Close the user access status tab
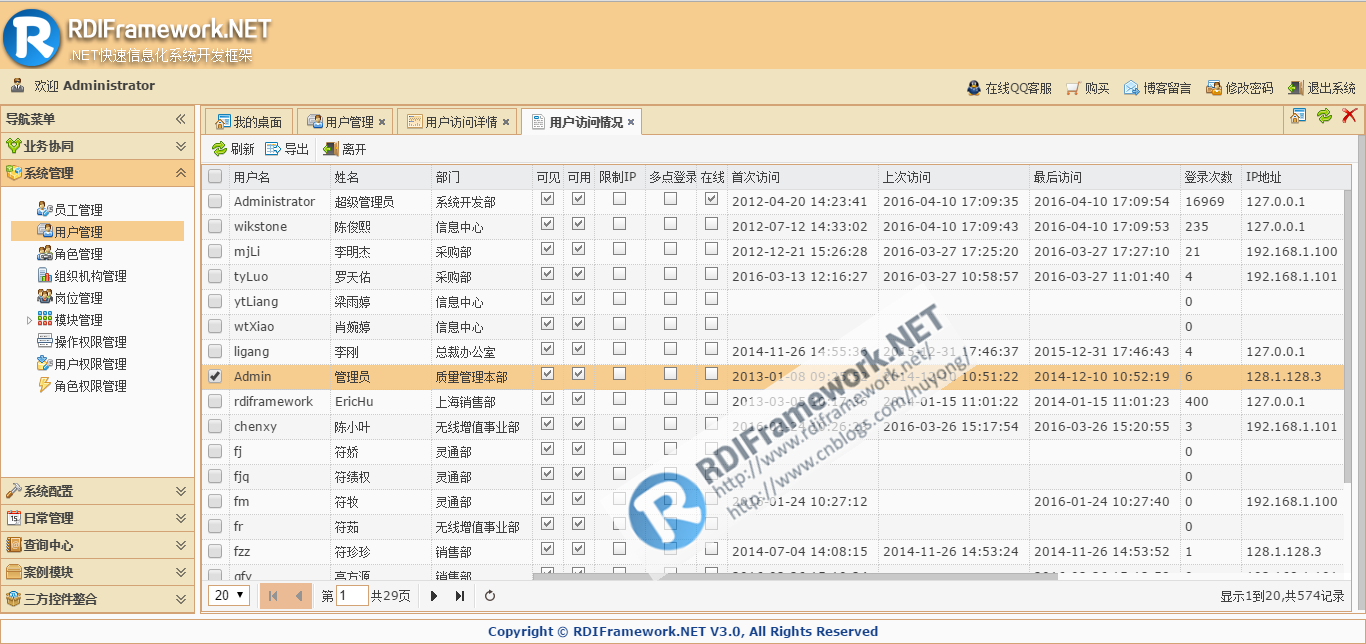 (x=630, y=122)
